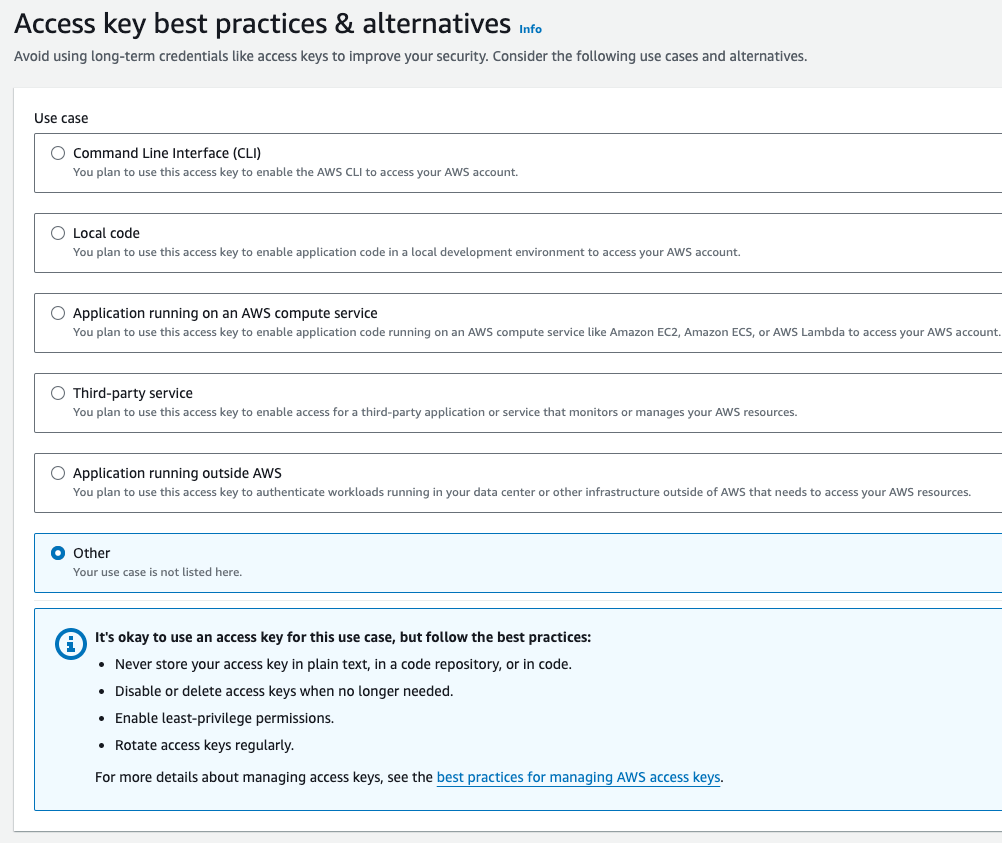Click the data center workloads description text
1002x843 pixels.
[521, 492]
